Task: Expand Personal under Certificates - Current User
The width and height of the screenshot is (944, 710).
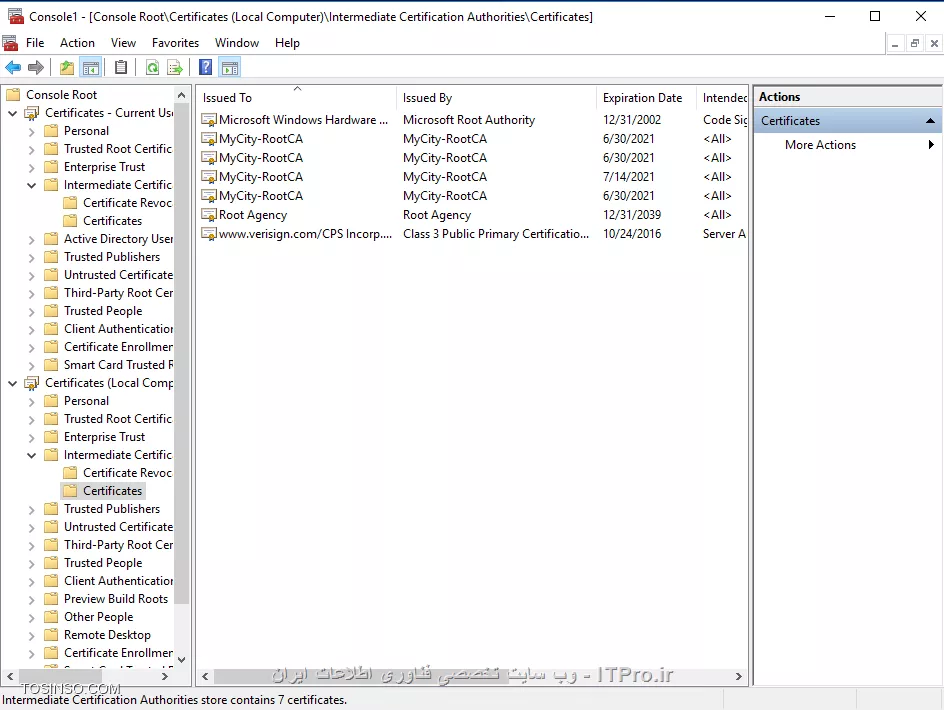Action: pyautogui.click(x=31, y=131)
